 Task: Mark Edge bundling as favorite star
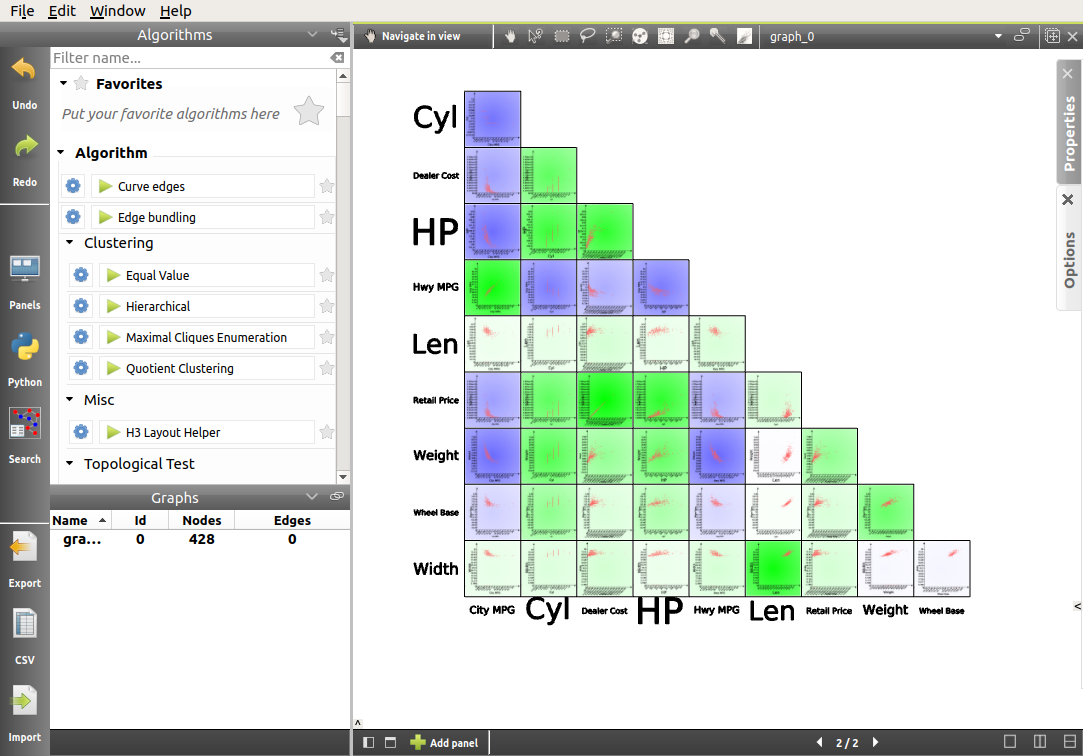pos(326,217)
